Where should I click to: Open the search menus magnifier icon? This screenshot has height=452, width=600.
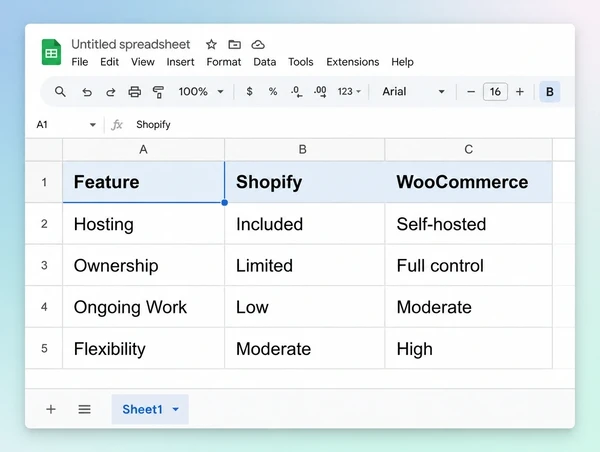coord(60,92)
